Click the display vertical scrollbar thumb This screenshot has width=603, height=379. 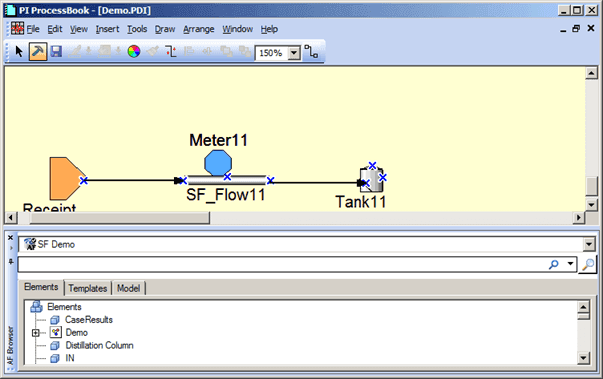[591, 186]
